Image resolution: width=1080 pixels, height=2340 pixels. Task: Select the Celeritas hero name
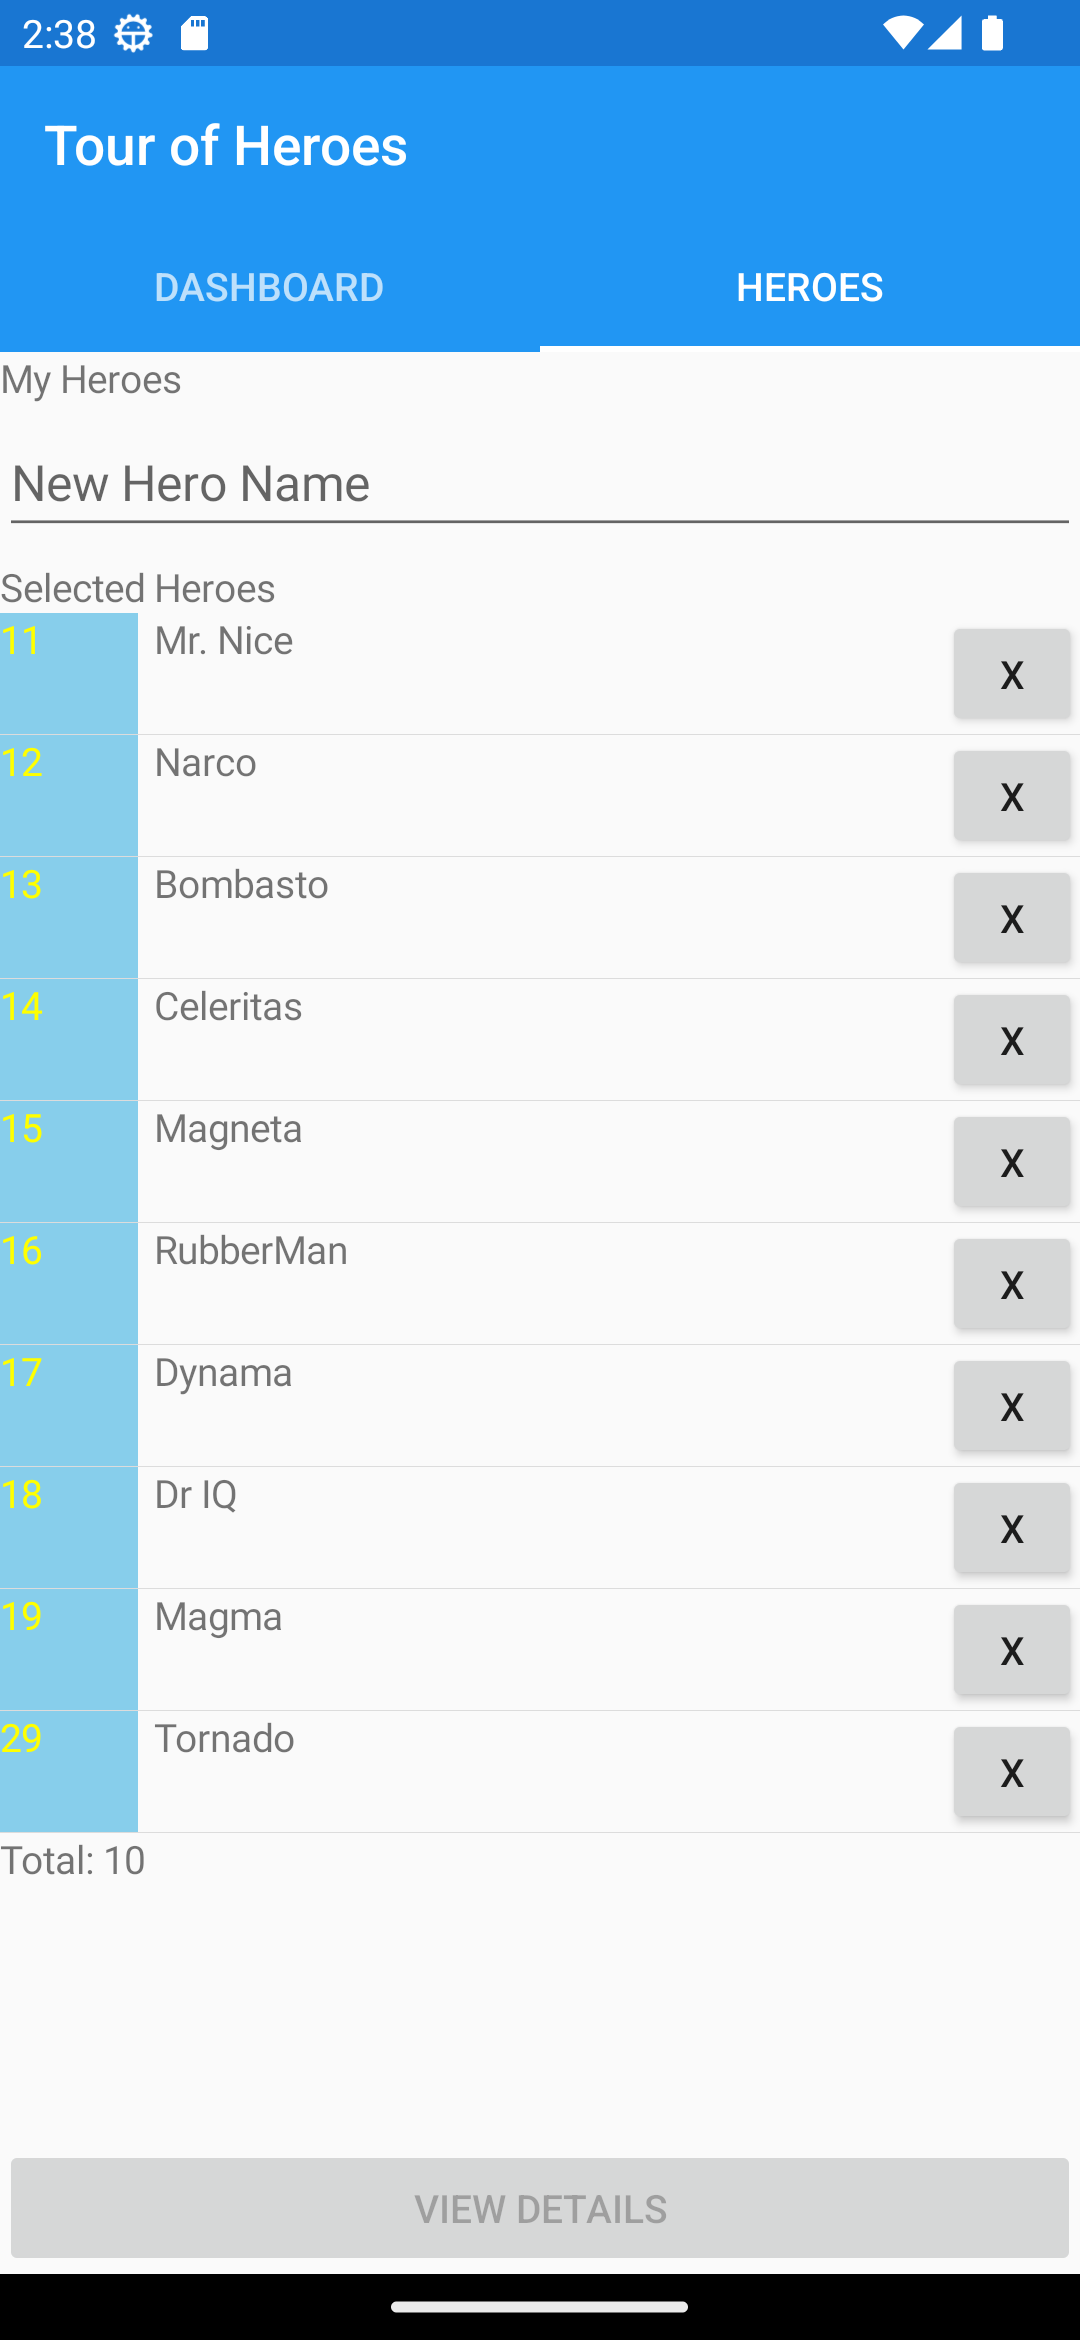(x=229, y=1007)
